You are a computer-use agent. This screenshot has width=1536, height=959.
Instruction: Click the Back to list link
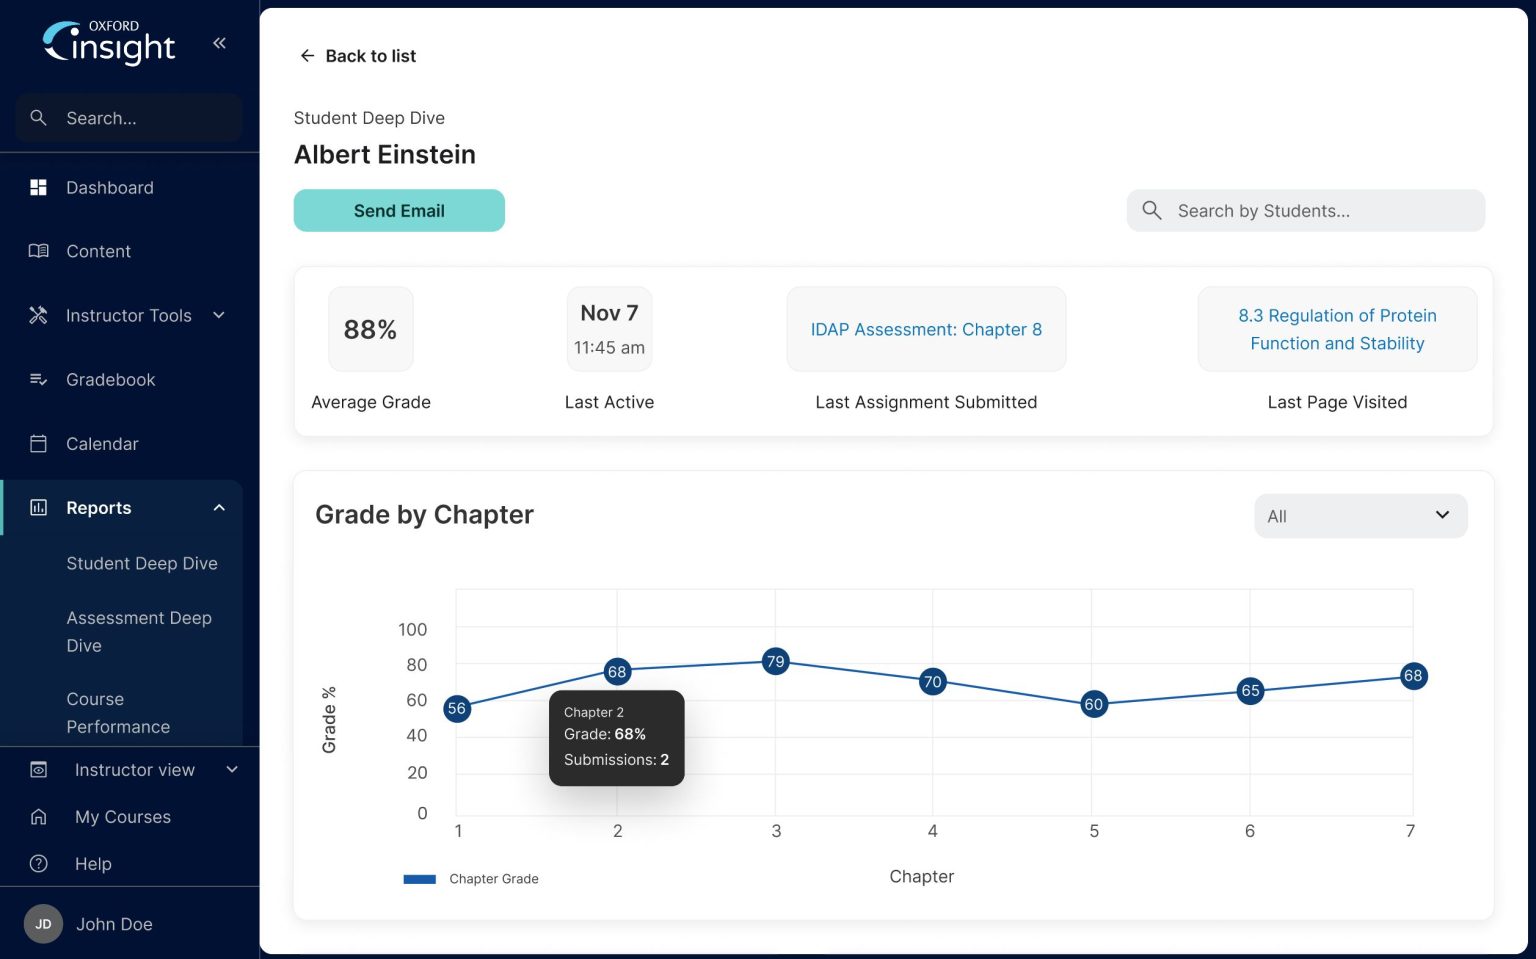(x=357, y=56)
